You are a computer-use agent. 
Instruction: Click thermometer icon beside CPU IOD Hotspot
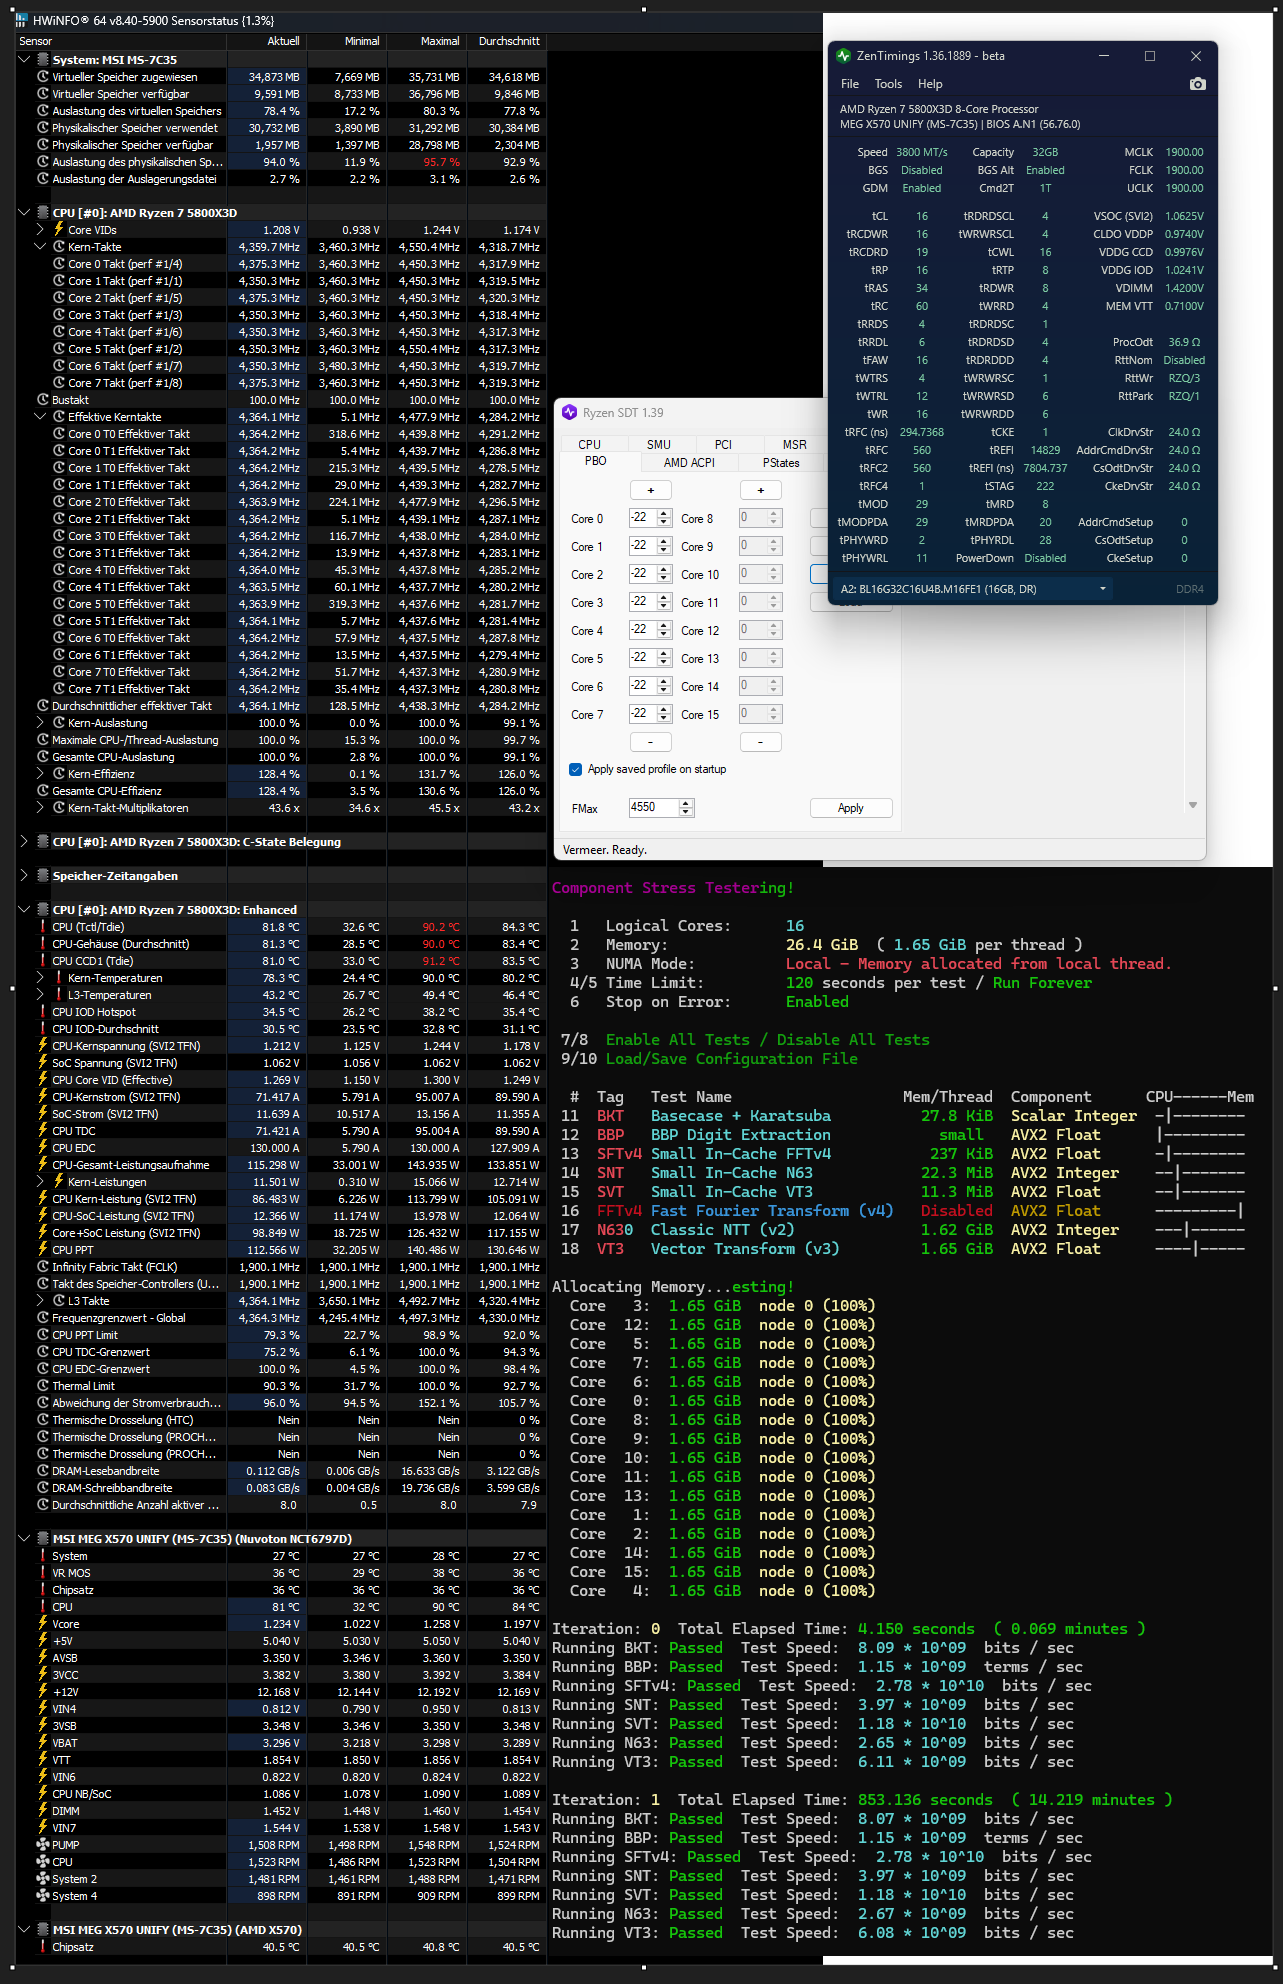pos(43,1012)
